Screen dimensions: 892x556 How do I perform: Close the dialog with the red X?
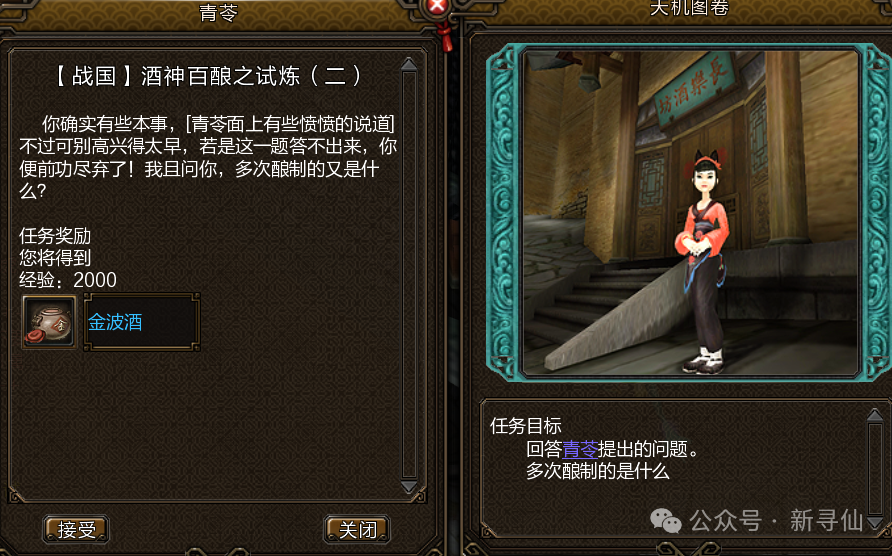tap(436, 6)
